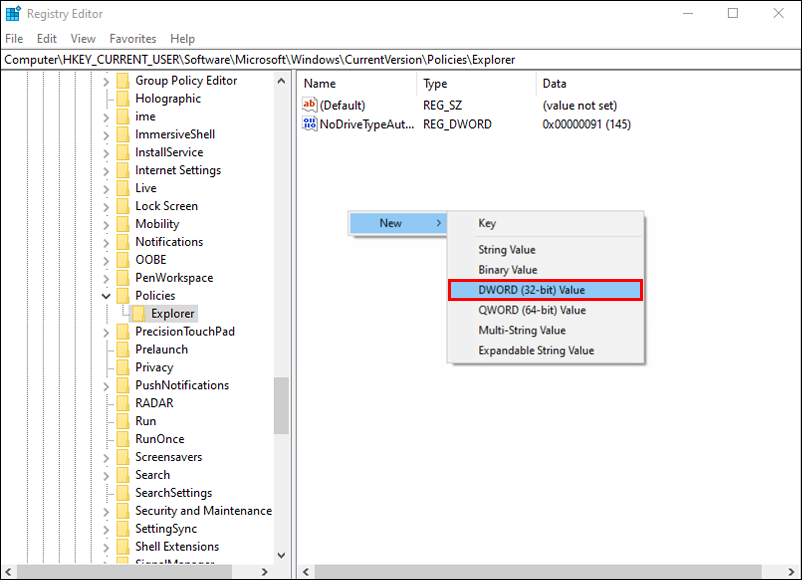The width and height of the screenshot is (802, 580).
Task: Click the NoDriveTypeAutoRun DWORD value icon
Action: click(x=309, y=124)
